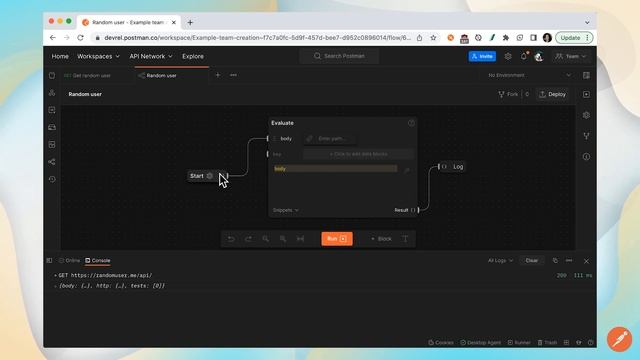Click the Evaluate block help icon
Viewport: 640px width, 360px height.
[411, 123]
